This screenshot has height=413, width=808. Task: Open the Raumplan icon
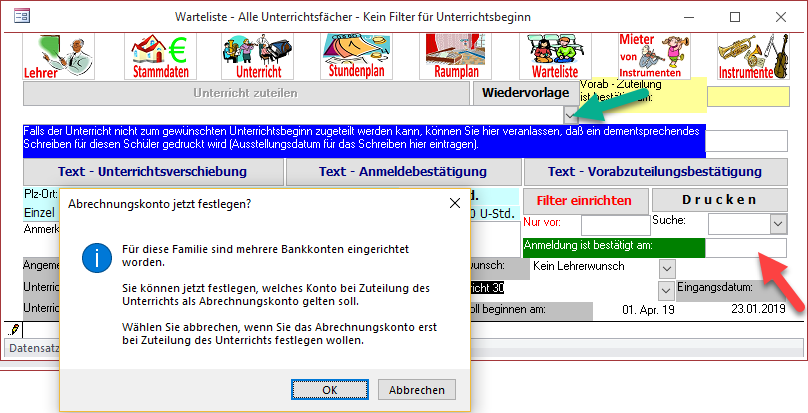click(457, 57)
